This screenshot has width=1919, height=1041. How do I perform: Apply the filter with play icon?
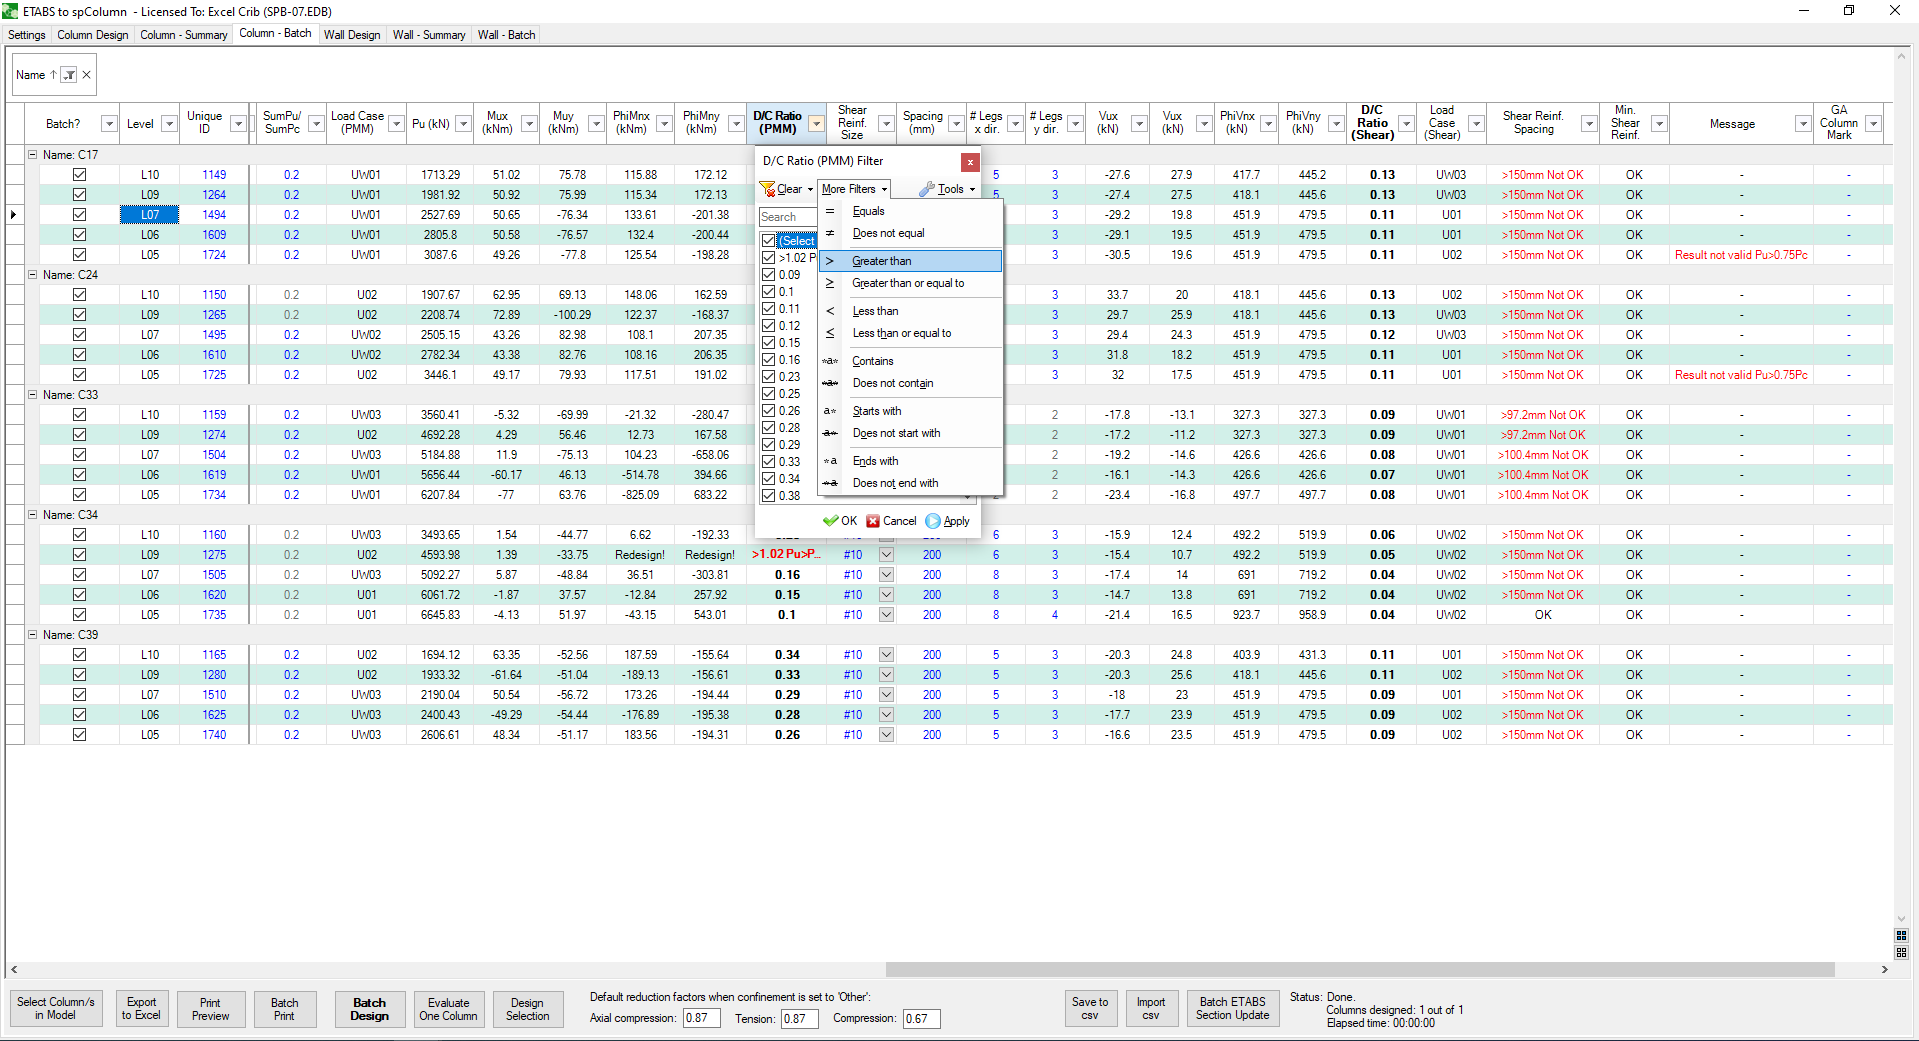click(947, 521)
